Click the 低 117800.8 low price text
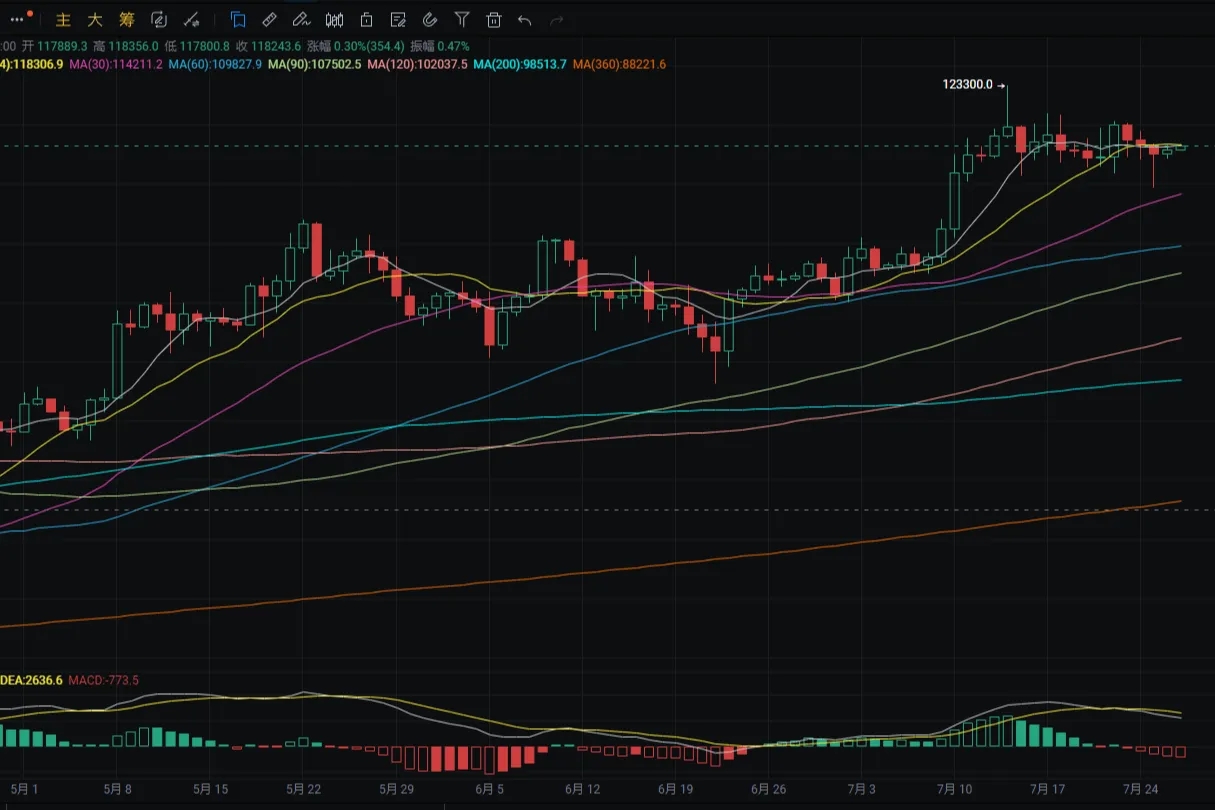This screenshot has width=1215, height=810. tap(197, 46)
